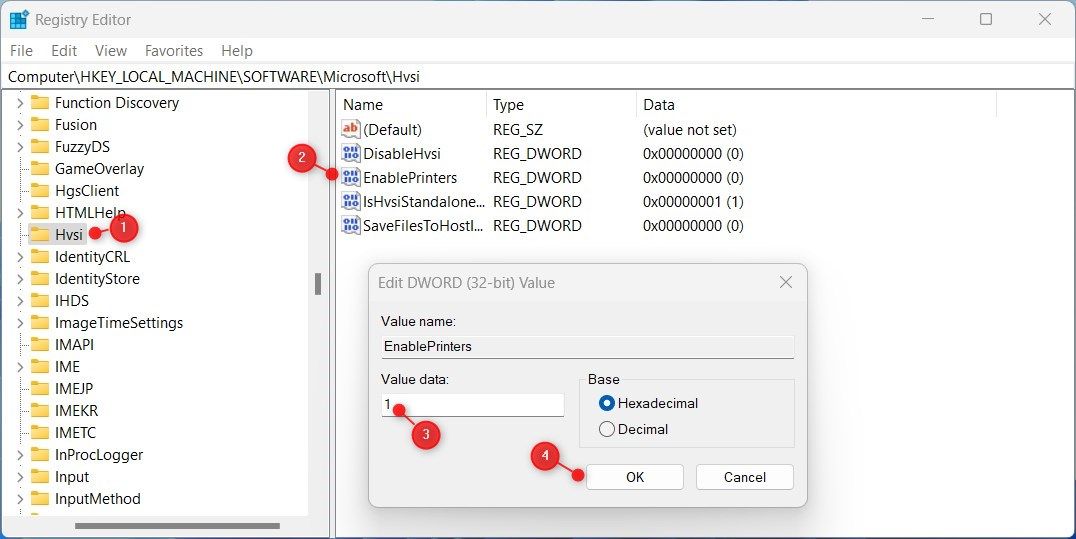This screenshot has height=539, width=1076.
Task: Click the ImageTimeSettings folder icon
Action: pos(40,322)
